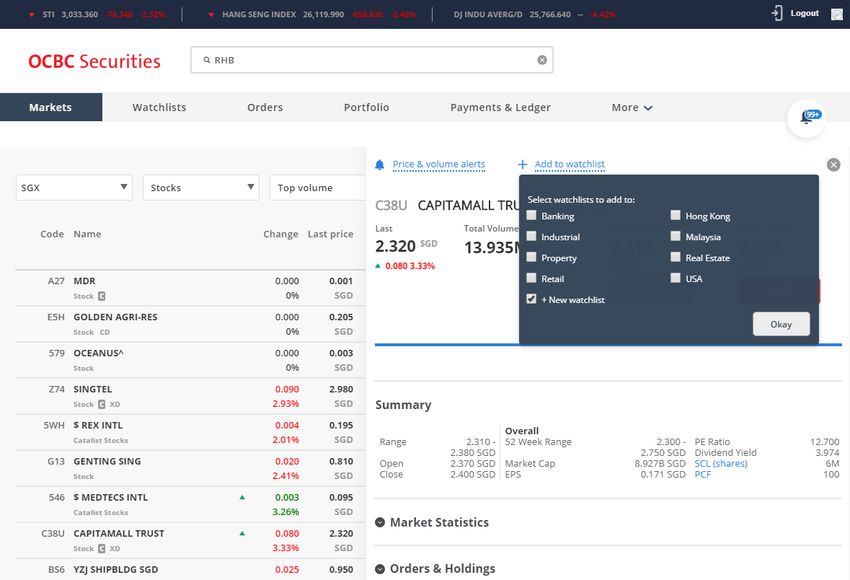850x580 pixels.
Task: Click the DJ INDU AVERG/D ticker
Action: [534, 15]
